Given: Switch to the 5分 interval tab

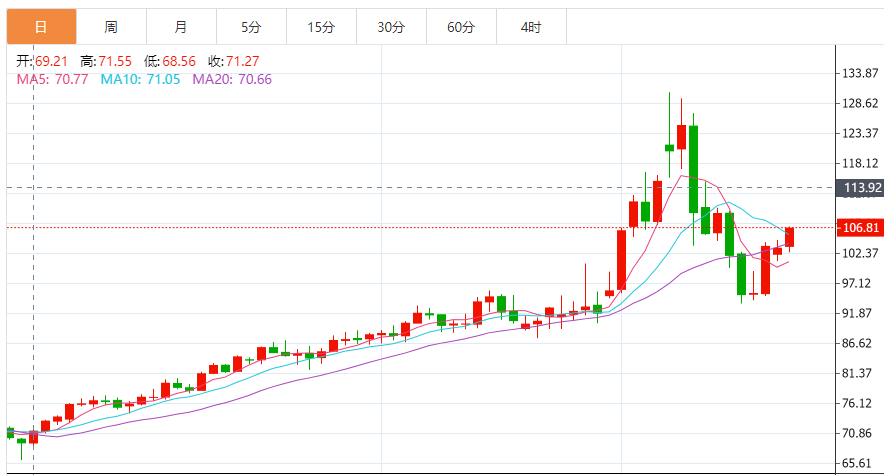Looking at the screenshot, I should pos(250,27).
